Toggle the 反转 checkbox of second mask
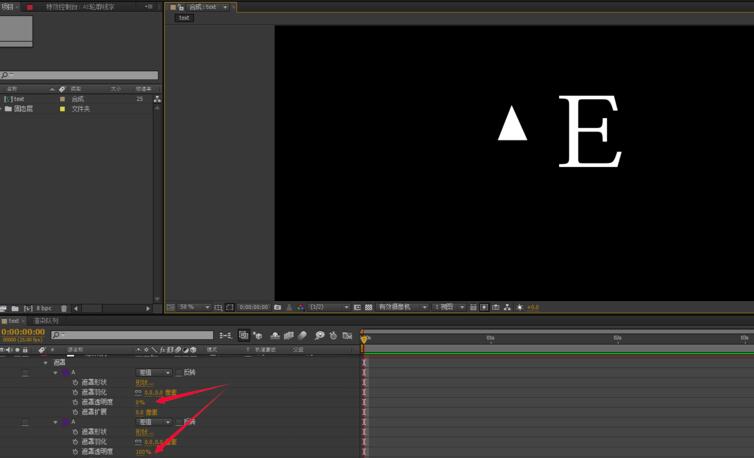Viewport: 754px width, 458px height. click(179, 422)
